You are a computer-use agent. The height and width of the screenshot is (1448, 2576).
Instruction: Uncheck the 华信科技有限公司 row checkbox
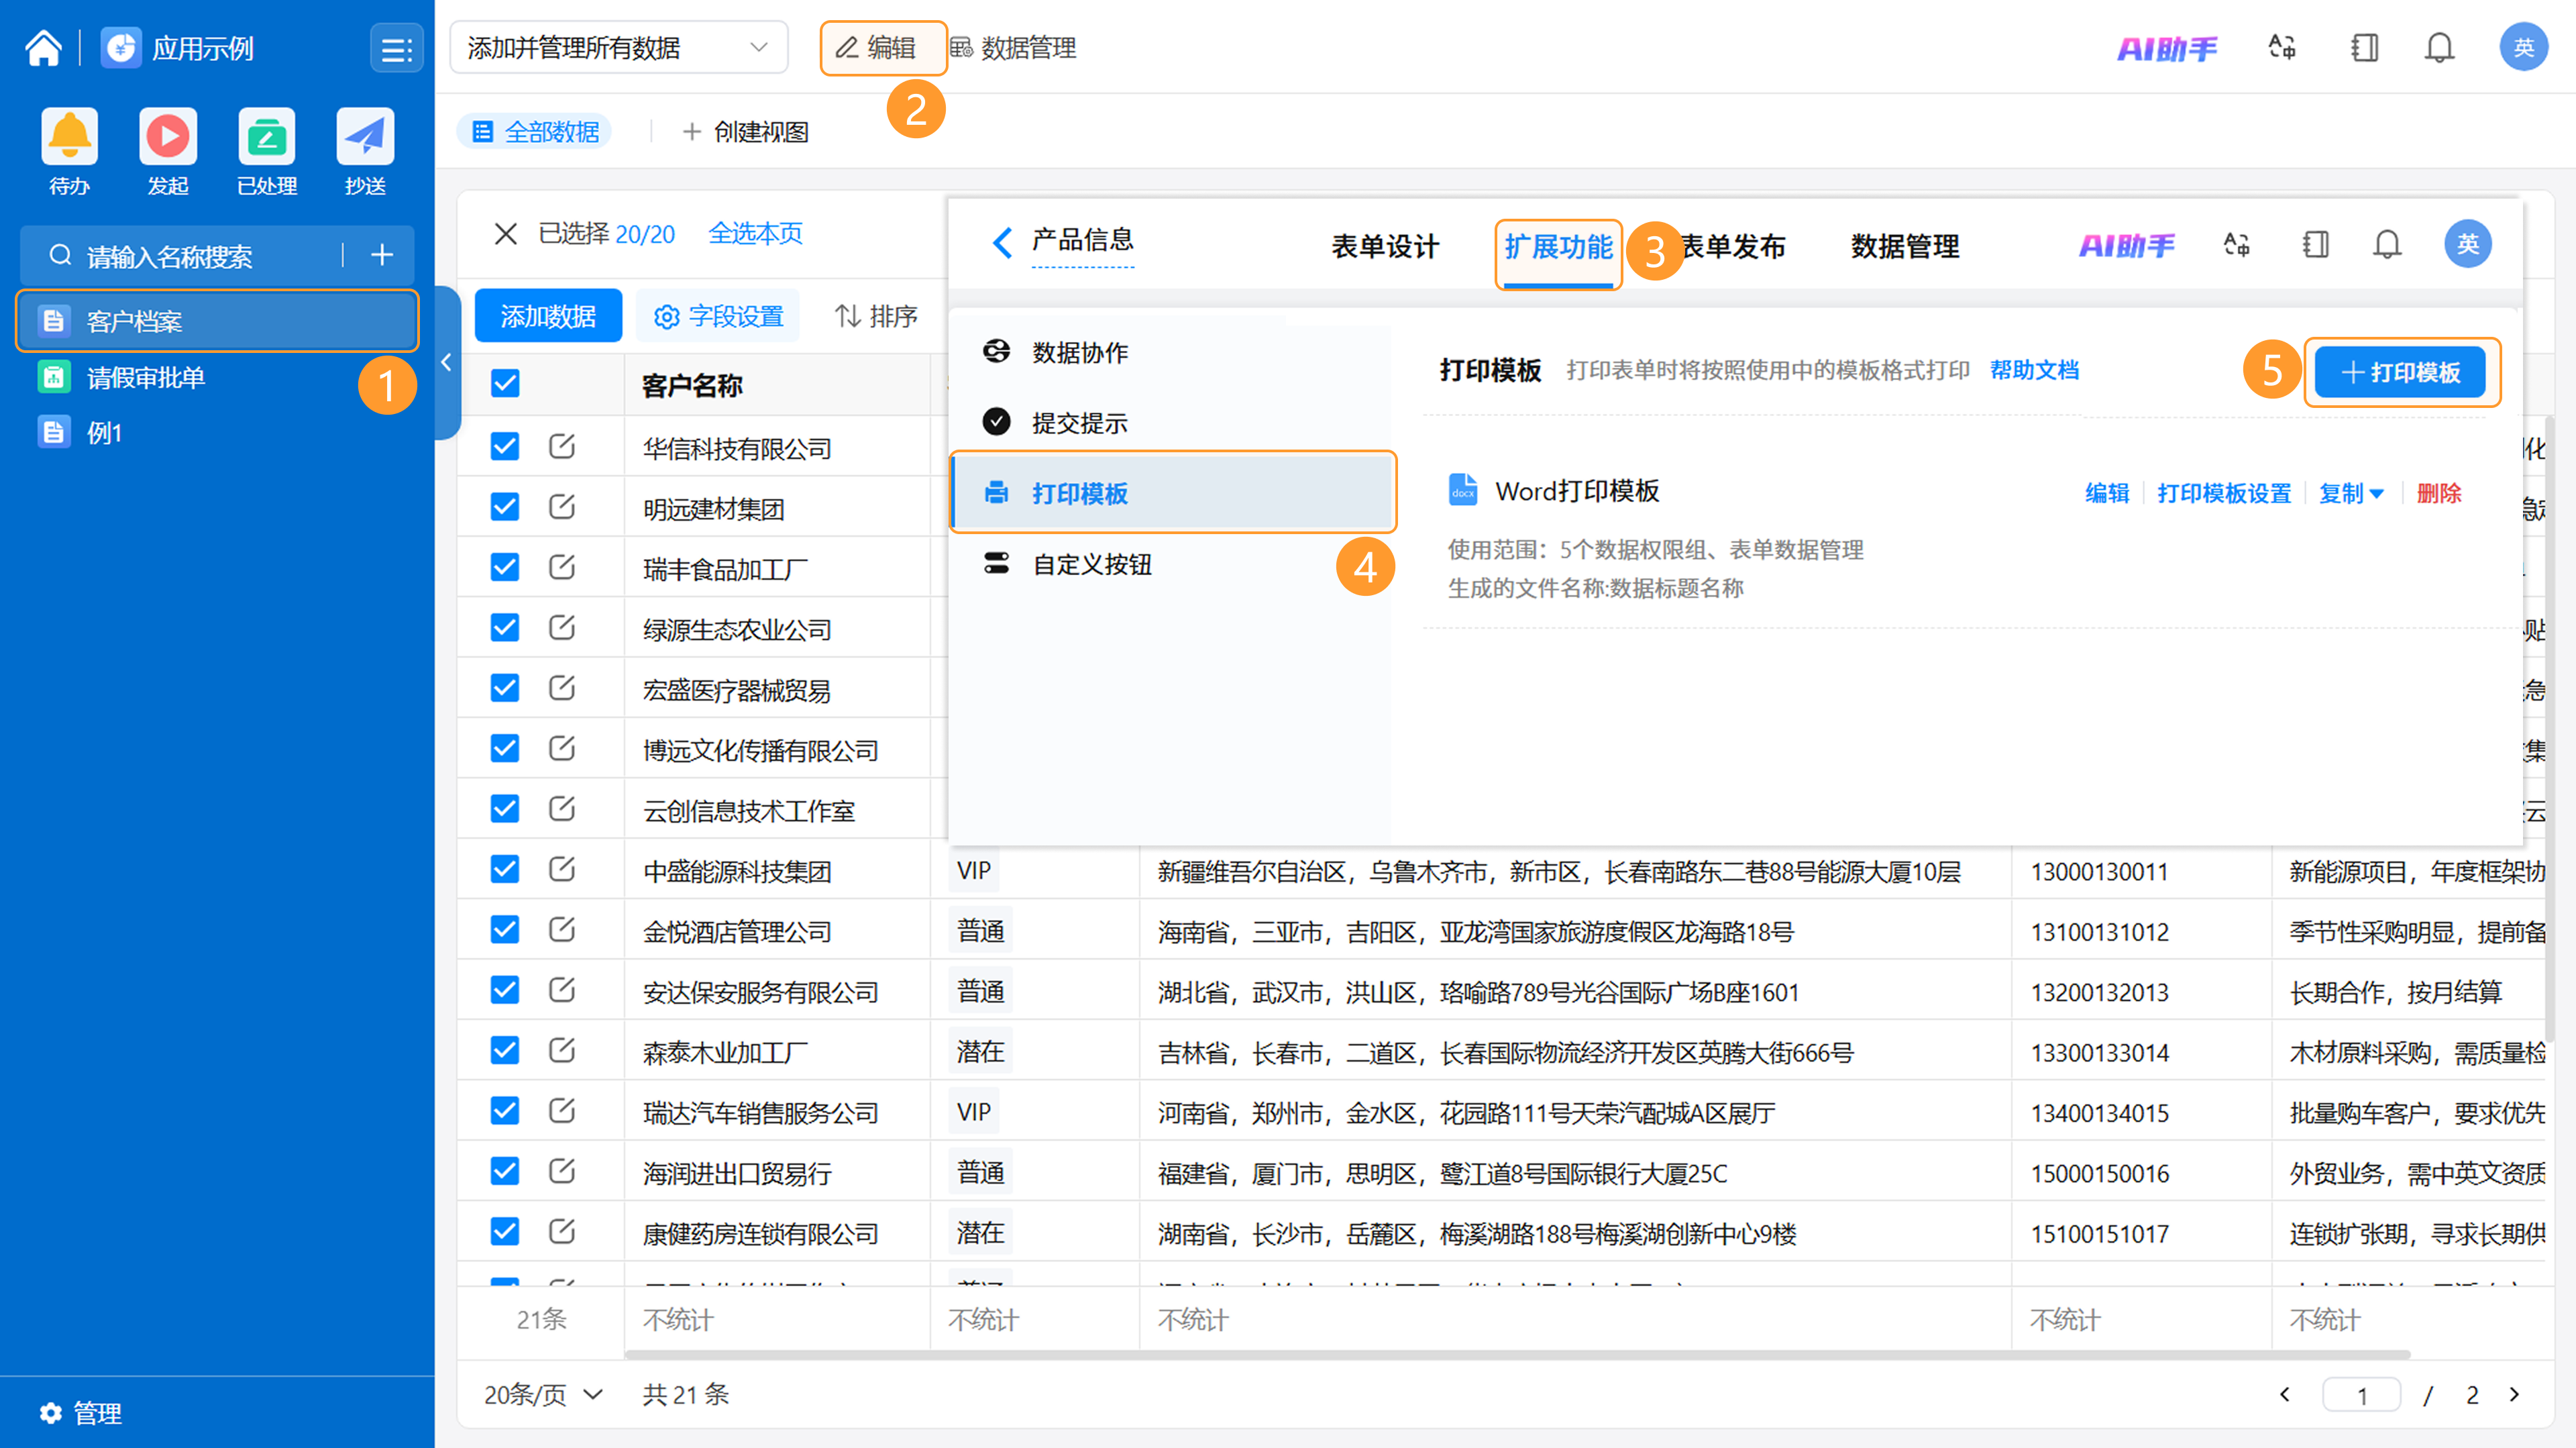point(505,446)
